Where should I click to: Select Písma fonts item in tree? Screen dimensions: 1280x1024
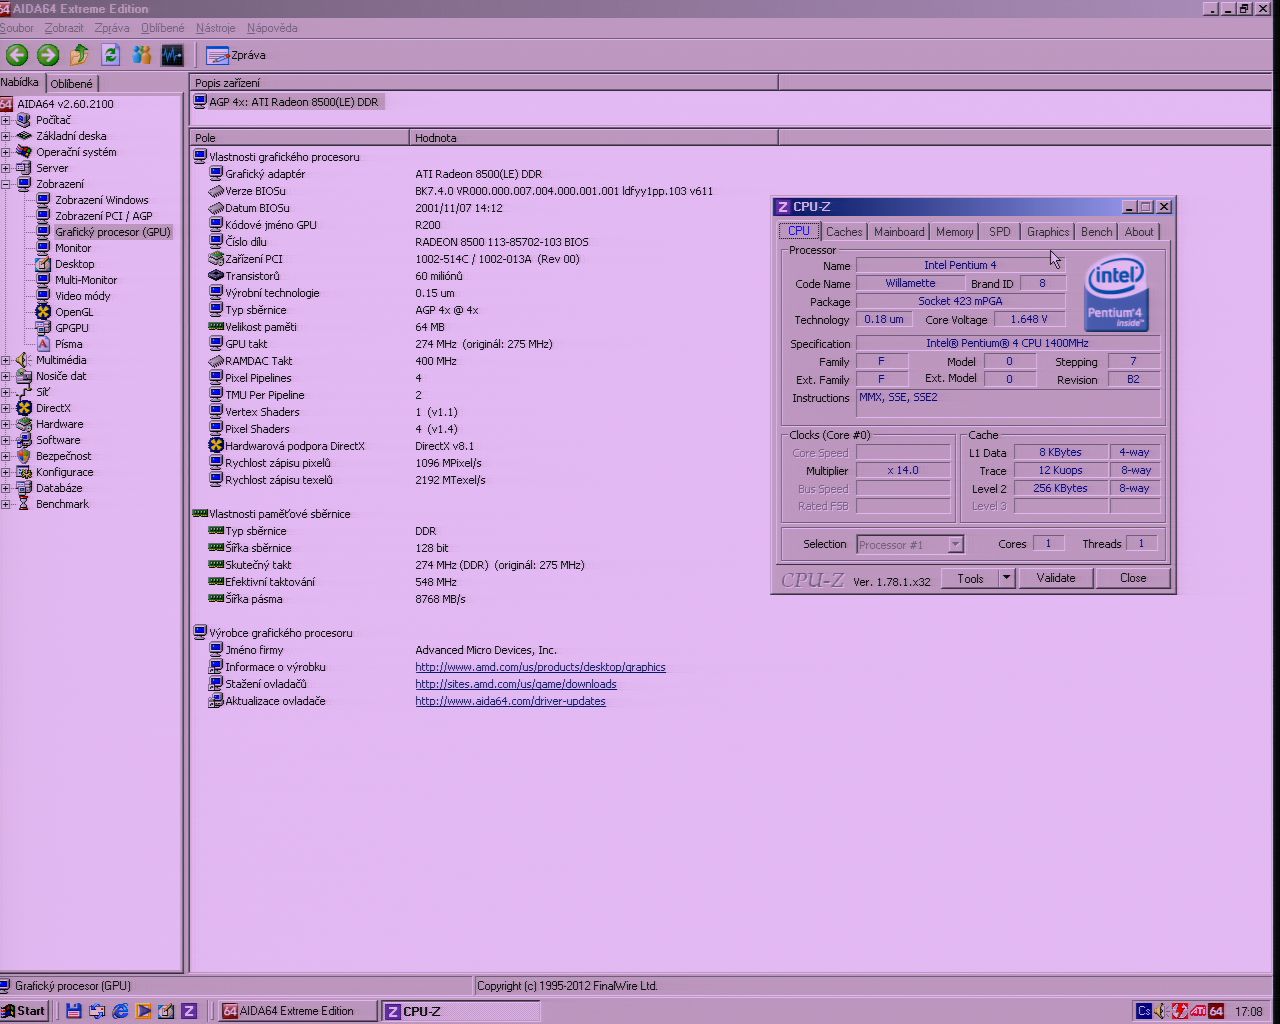(69, 344)
